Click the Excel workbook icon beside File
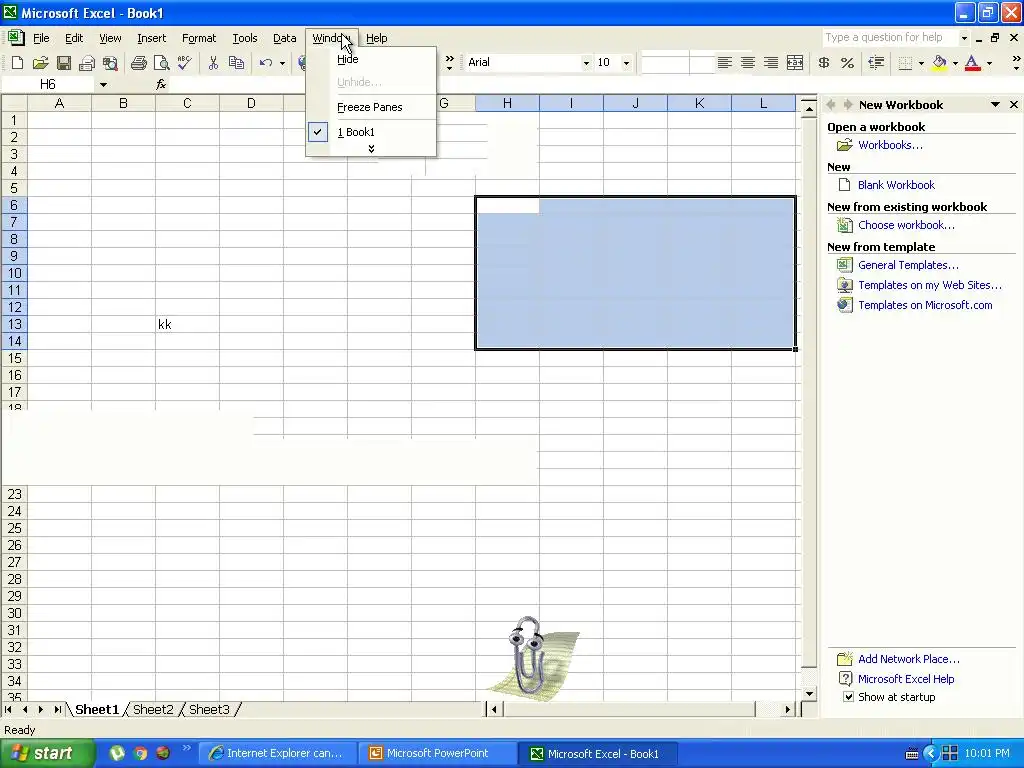 16,38
